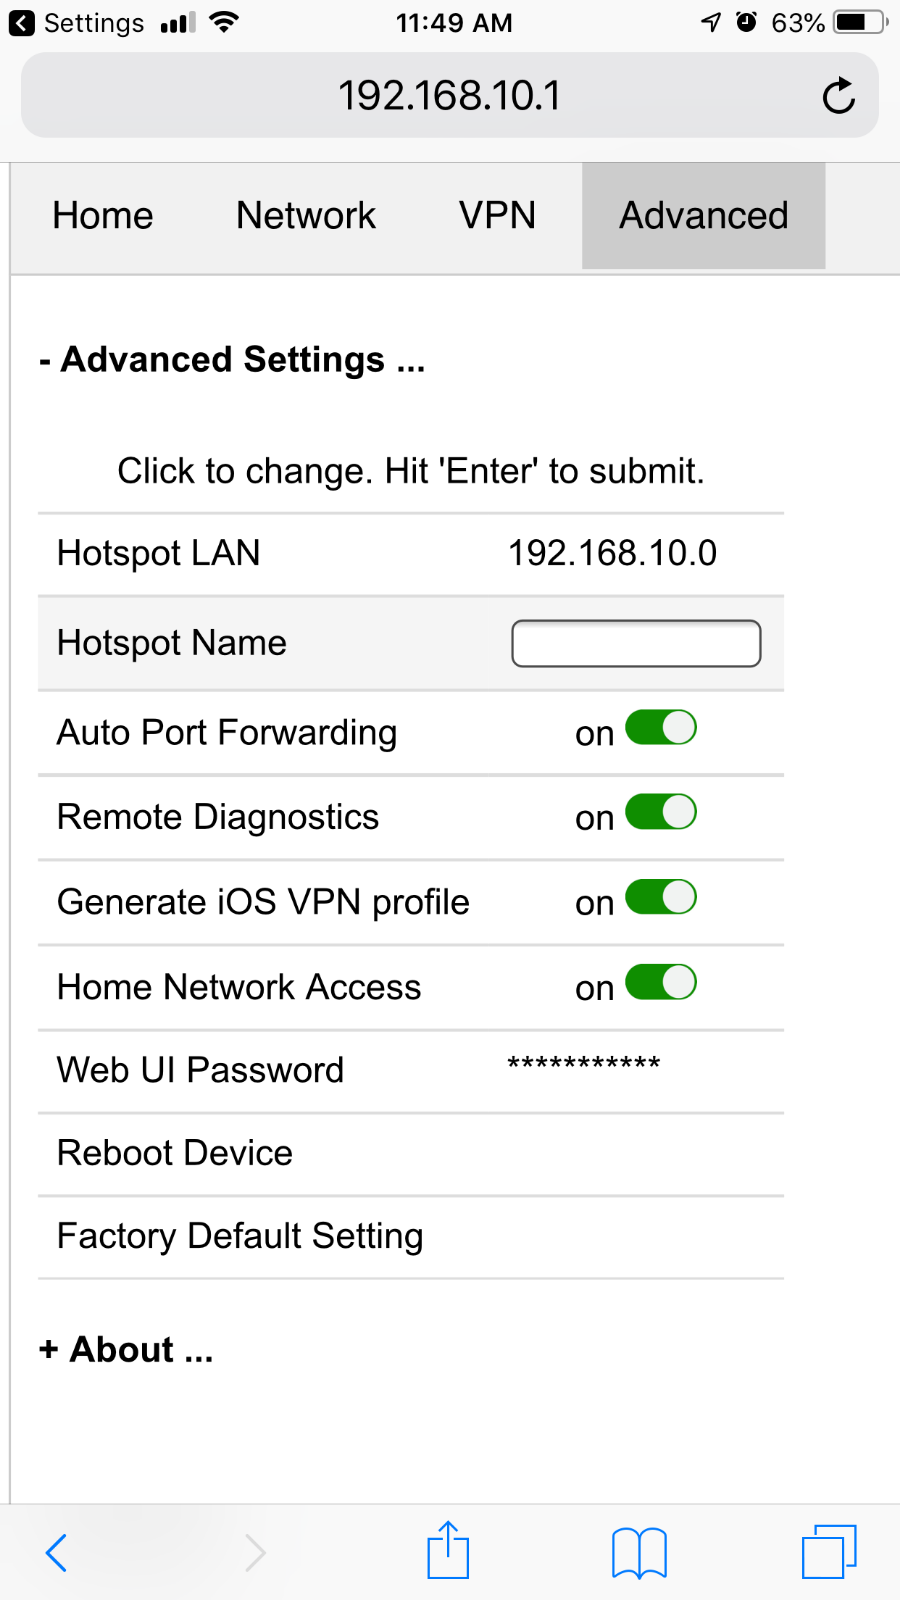Click Reboot Device
The height and width of the screenshot is (1600, 900).
click(411, 1154)
